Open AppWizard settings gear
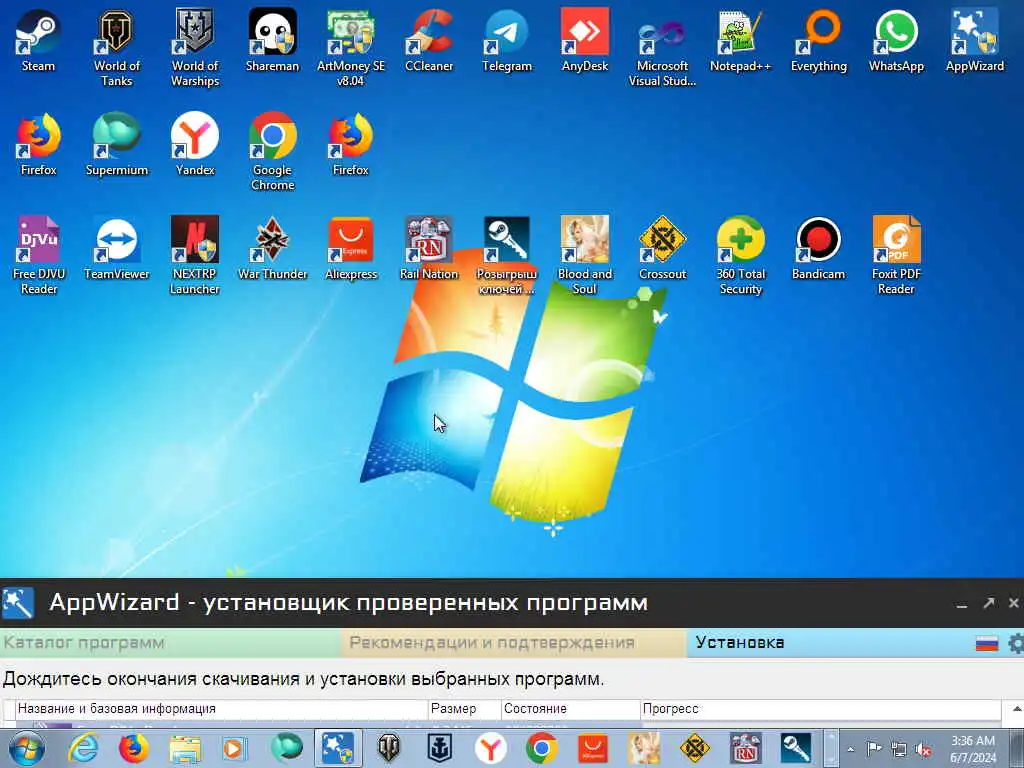 point(1016,643)
